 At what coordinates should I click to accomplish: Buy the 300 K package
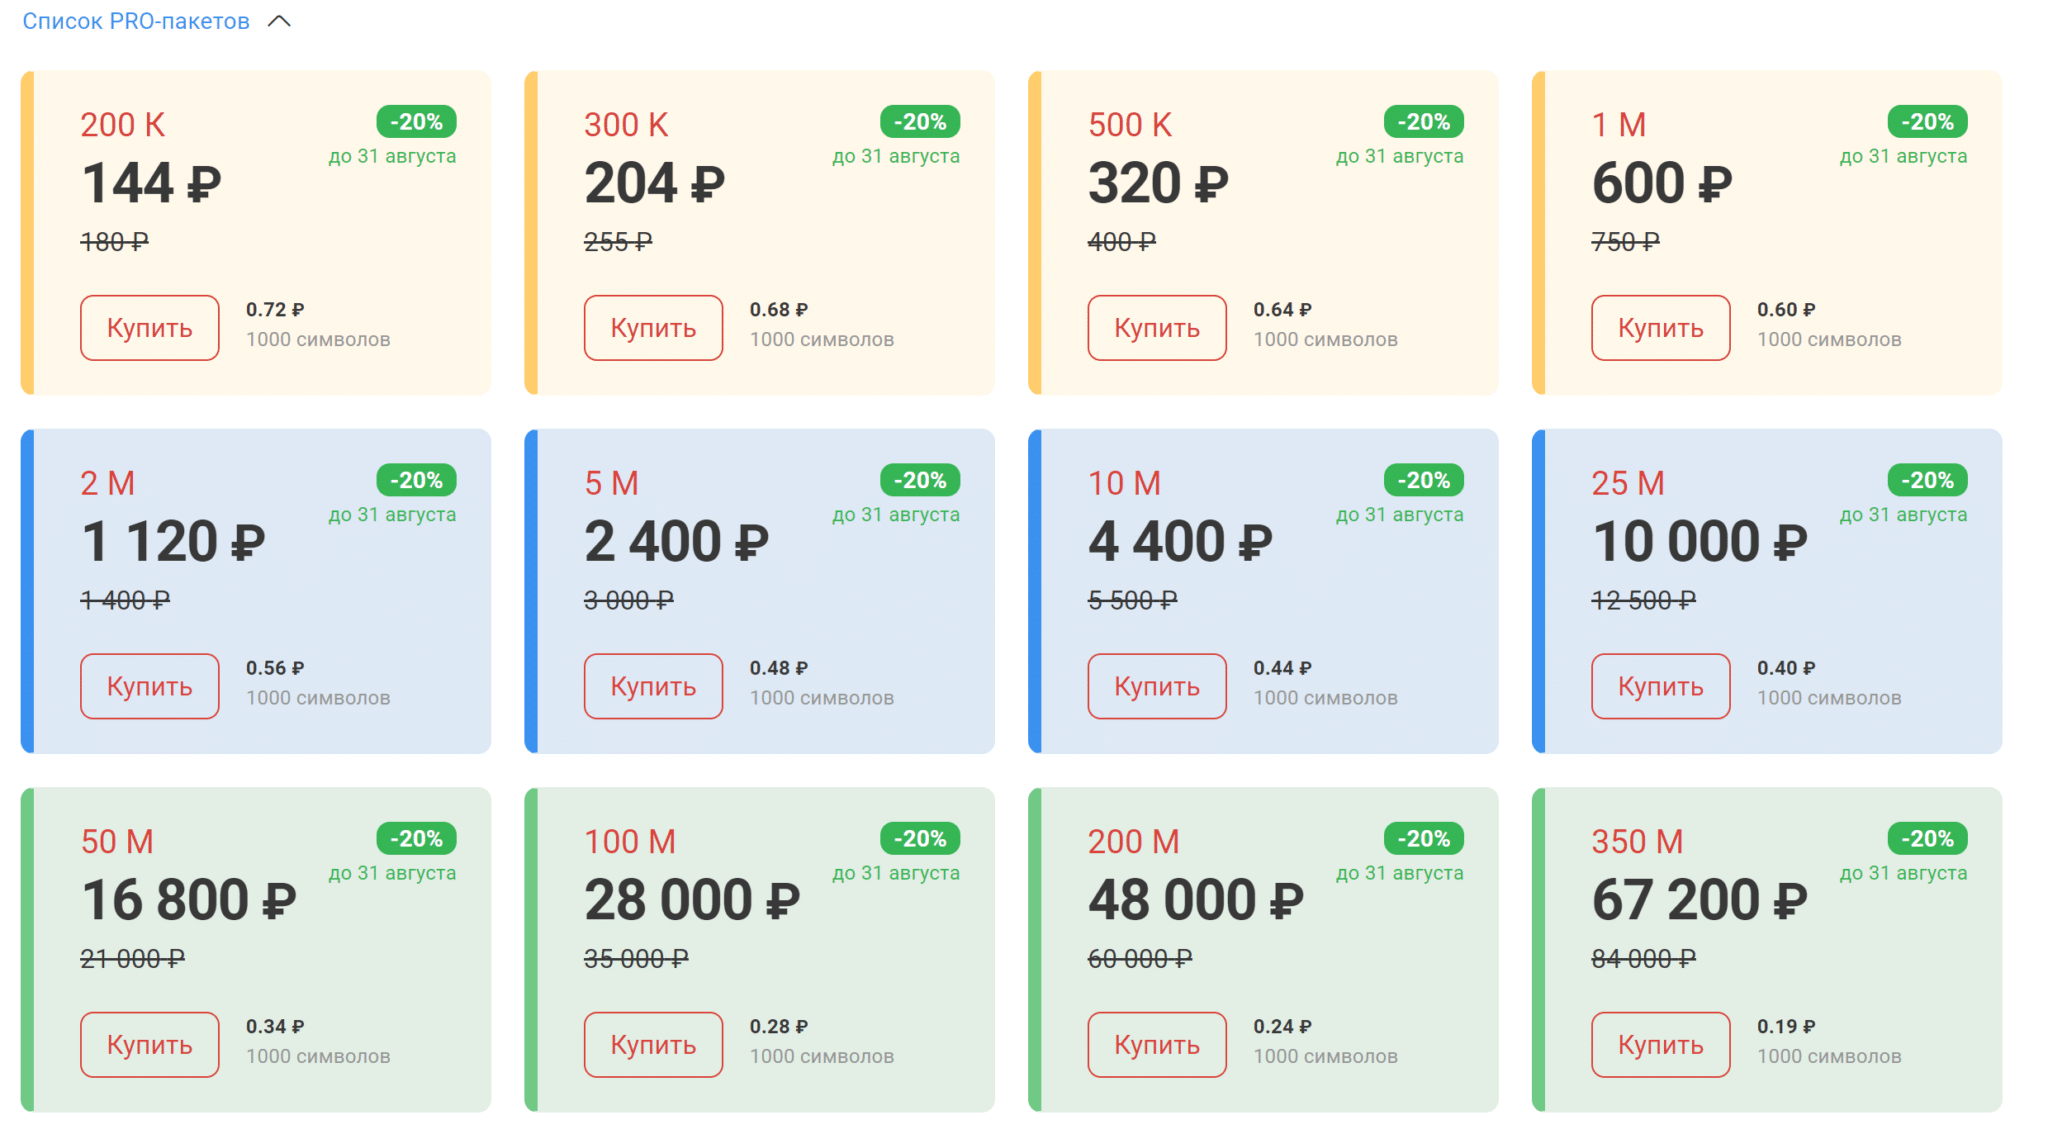pos(653,328)
